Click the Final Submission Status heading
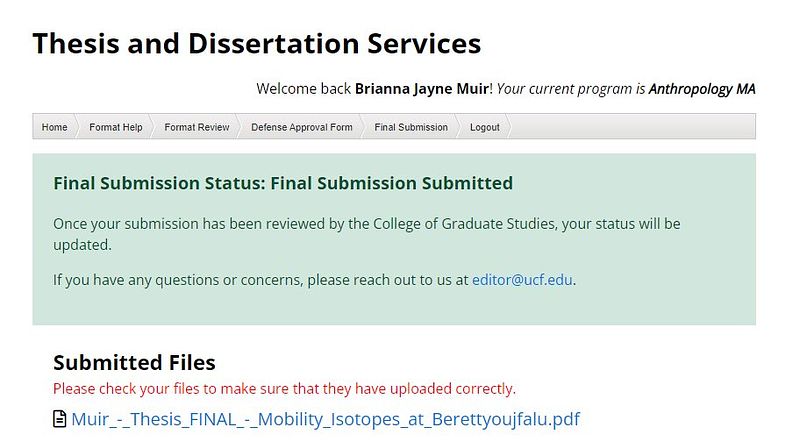Image resolution: width=800 pixels, height=448 pixels. coord(283,183)
